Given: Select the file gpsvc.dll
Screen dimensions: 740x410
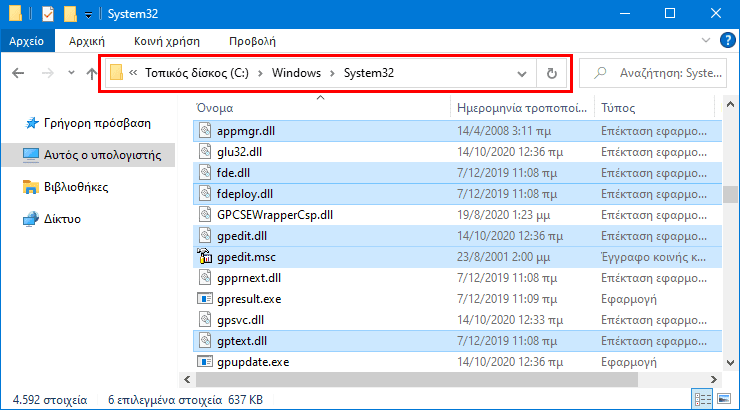Looking at the screenshot, I should [x=457, y=320].
